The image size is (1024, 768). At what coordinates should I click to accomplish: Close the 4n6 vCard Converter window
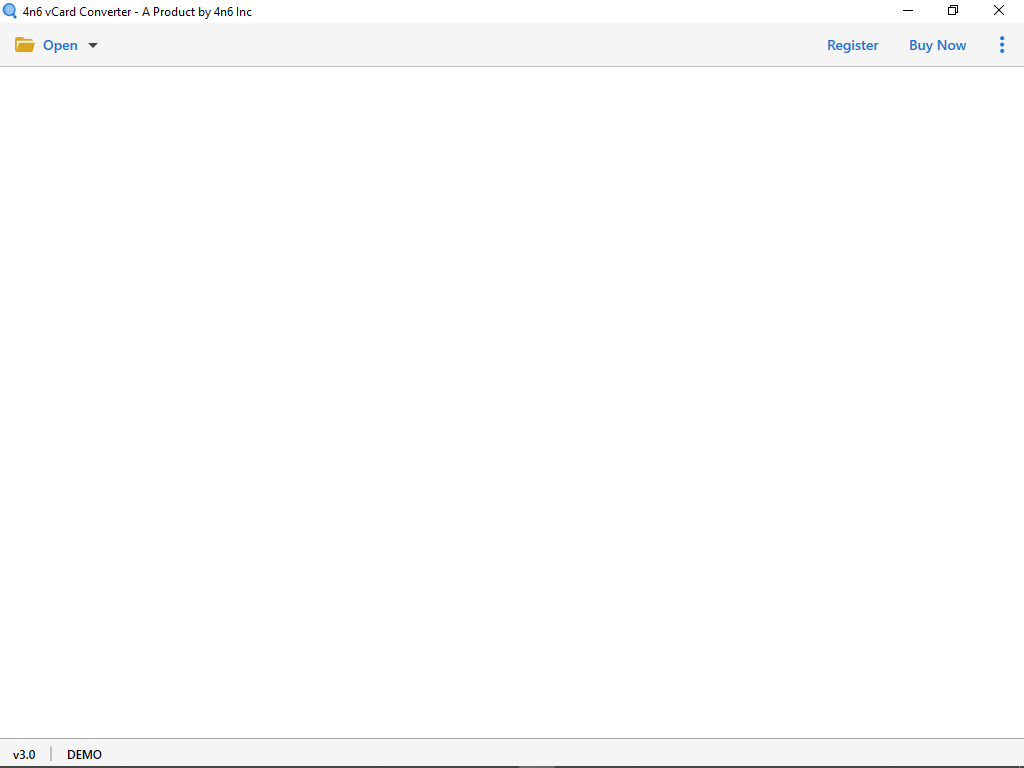(999, 10)
